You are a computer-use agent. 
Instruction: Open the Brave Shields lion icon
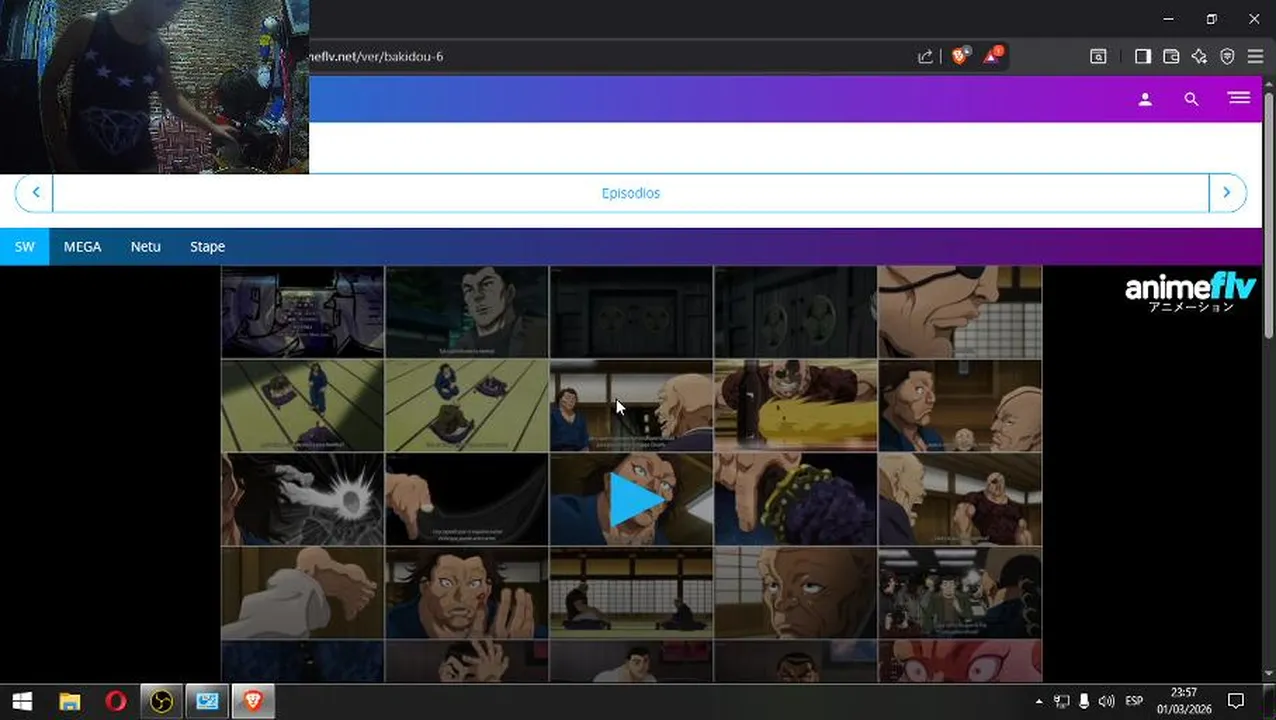click(x=959, y=57)
